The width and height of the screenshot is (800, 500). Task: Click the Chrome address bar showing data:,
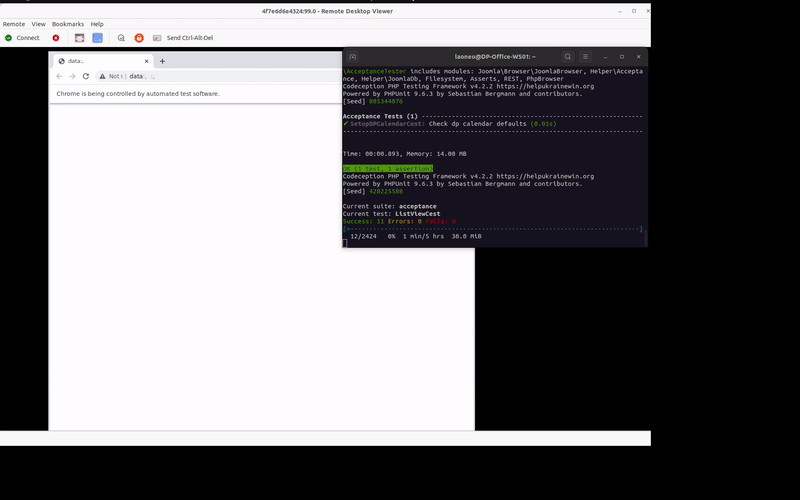(219, 76)
